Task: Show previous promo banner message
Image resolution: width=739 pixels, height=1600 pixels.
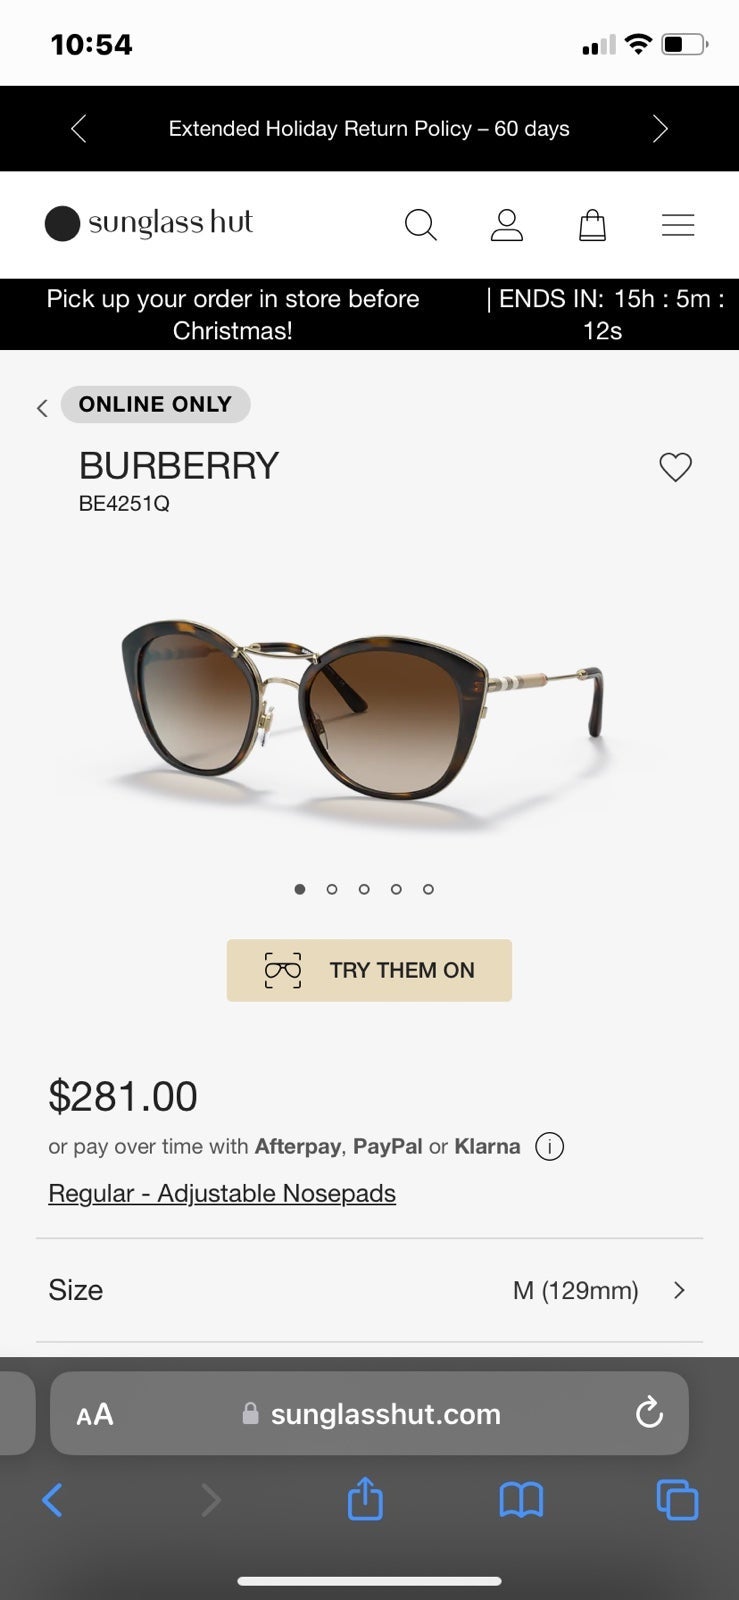Action: coord(79,129)
